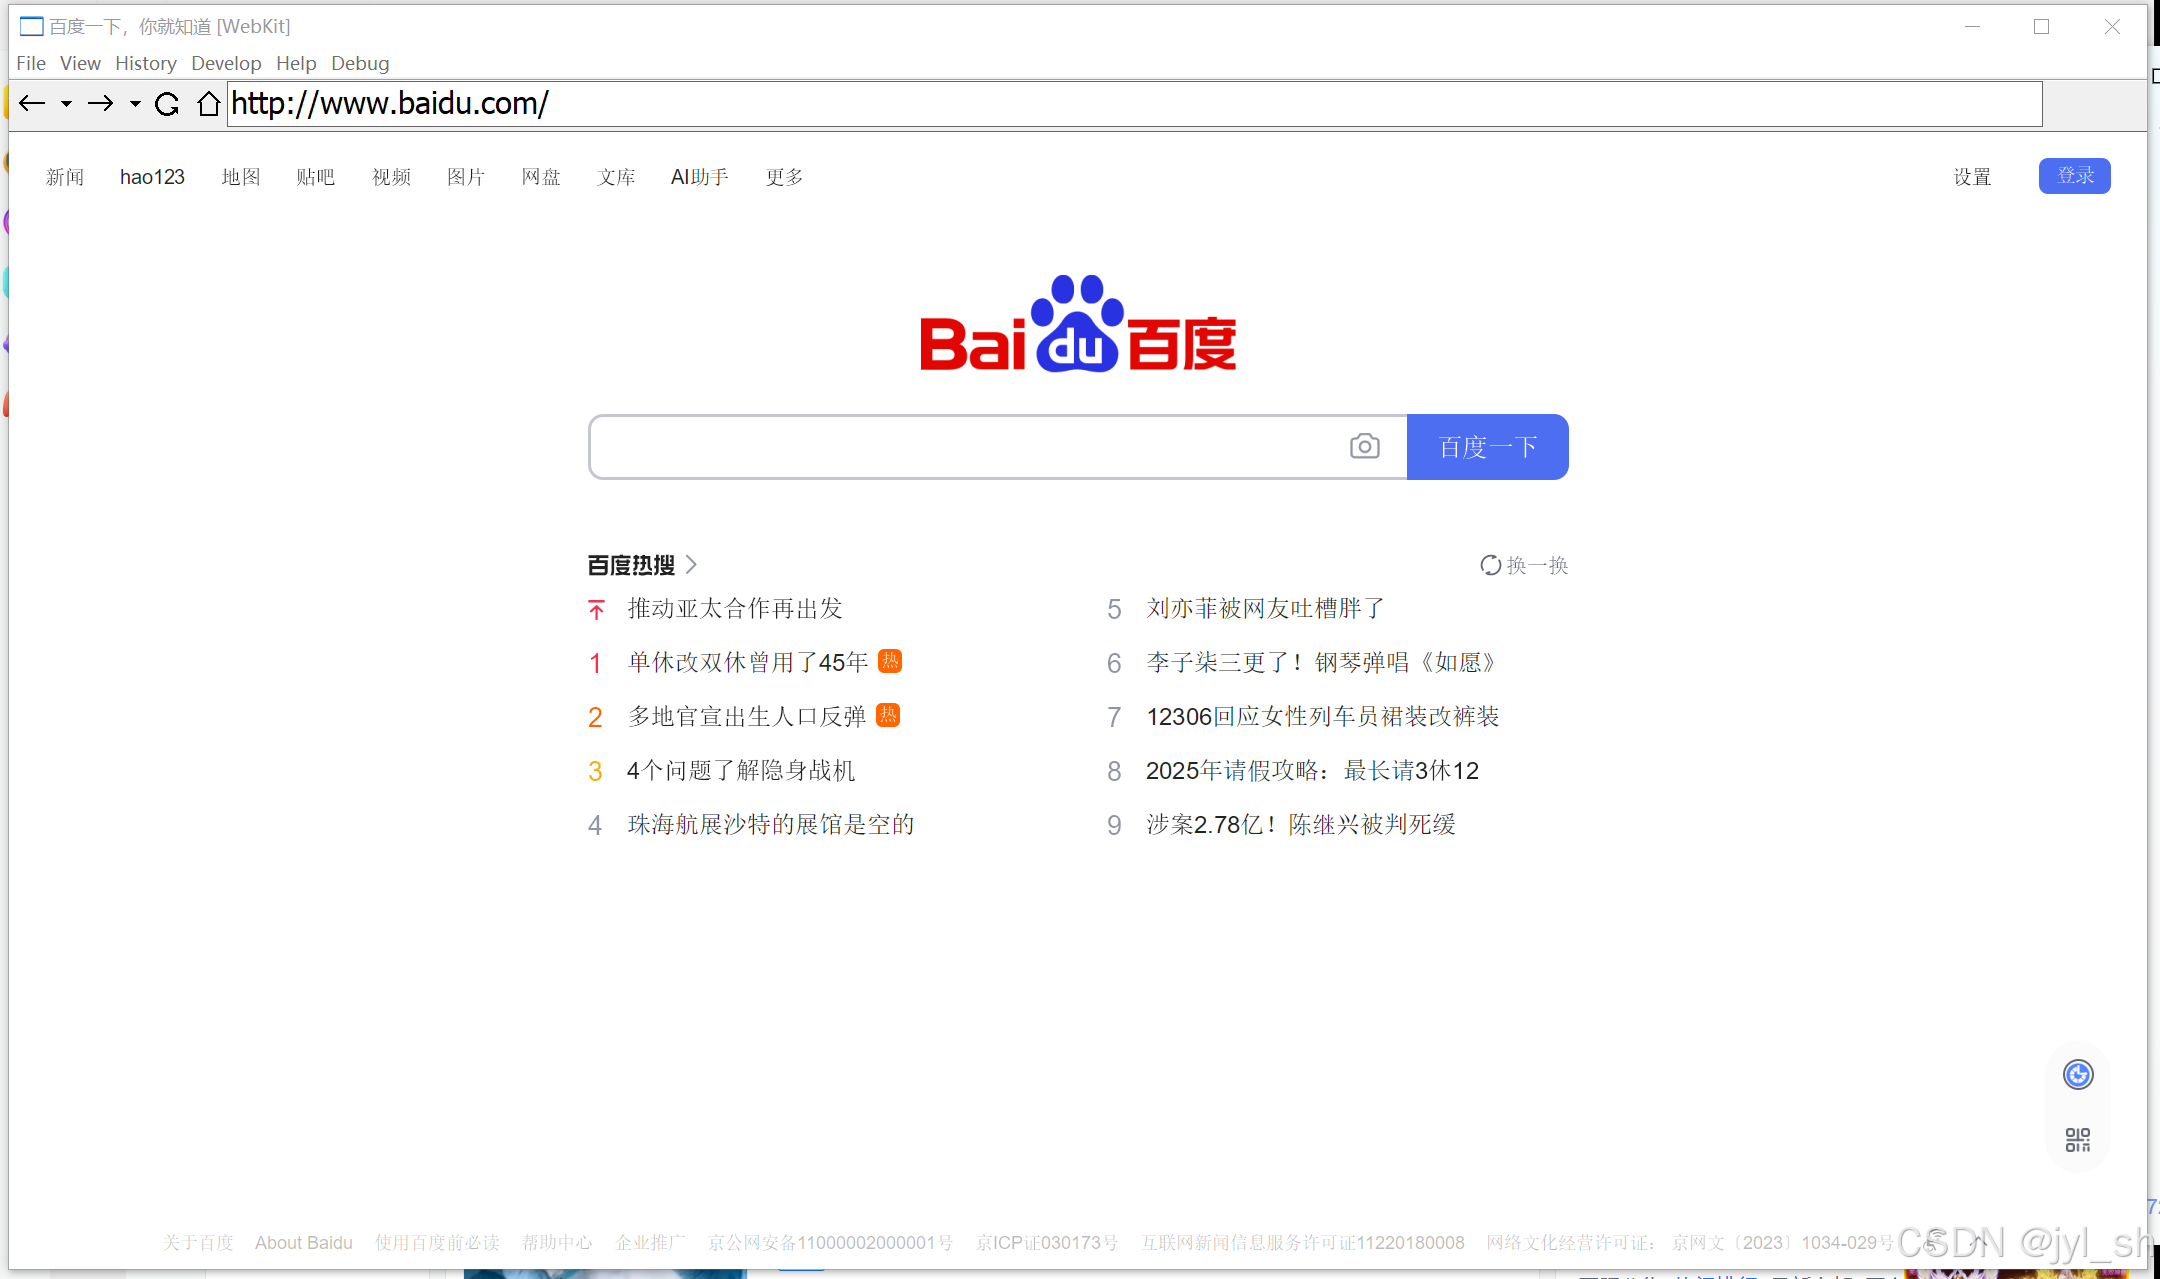Open the 文库 link
Viewport: 2160px width, 1279px height.
coord(616,177)
